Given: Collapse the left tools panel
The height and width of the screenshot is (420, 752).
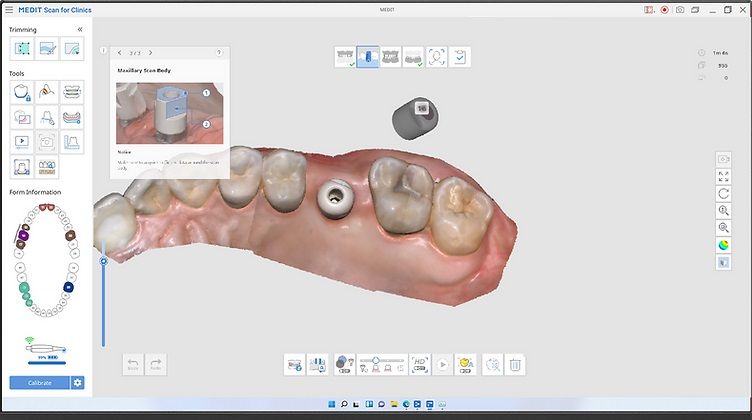Looking at the screenshot, I should (80, 30).
